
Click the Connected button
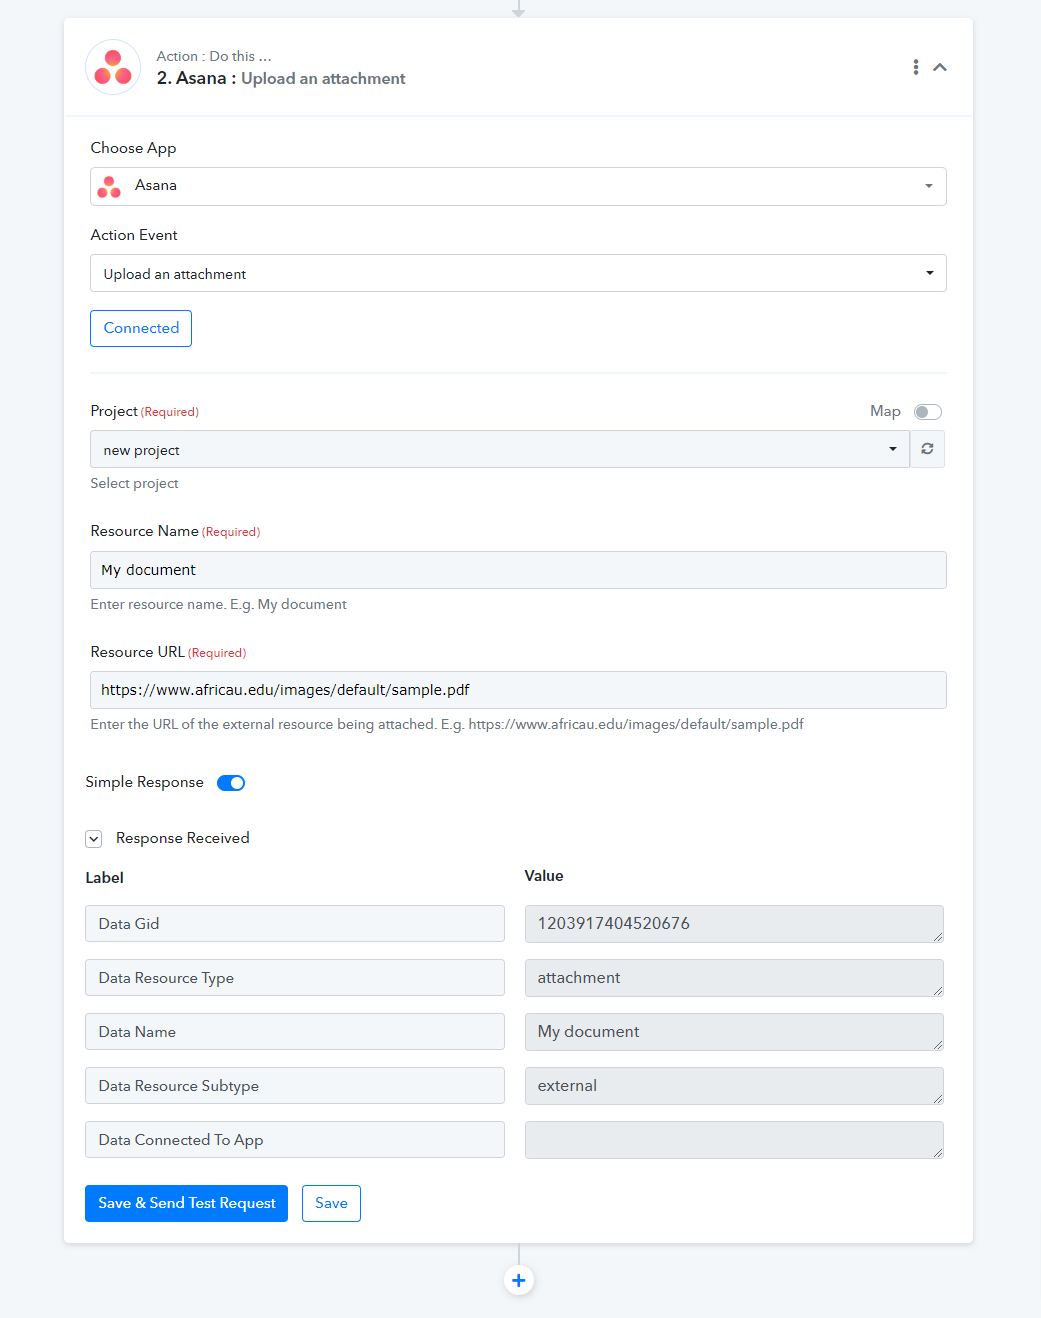pos(141,328)
